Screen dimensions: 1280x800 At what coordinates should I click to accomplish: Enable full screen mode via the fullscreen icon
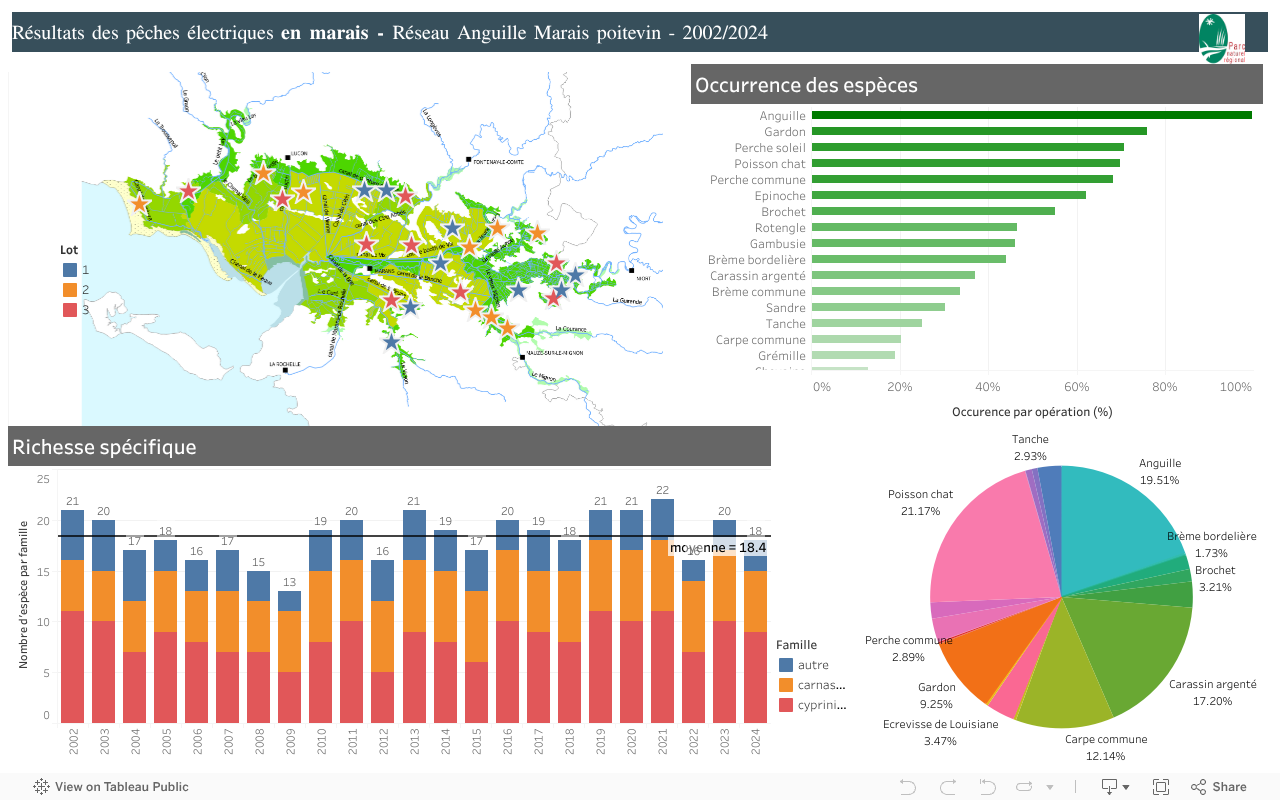tap(1161, 787)
